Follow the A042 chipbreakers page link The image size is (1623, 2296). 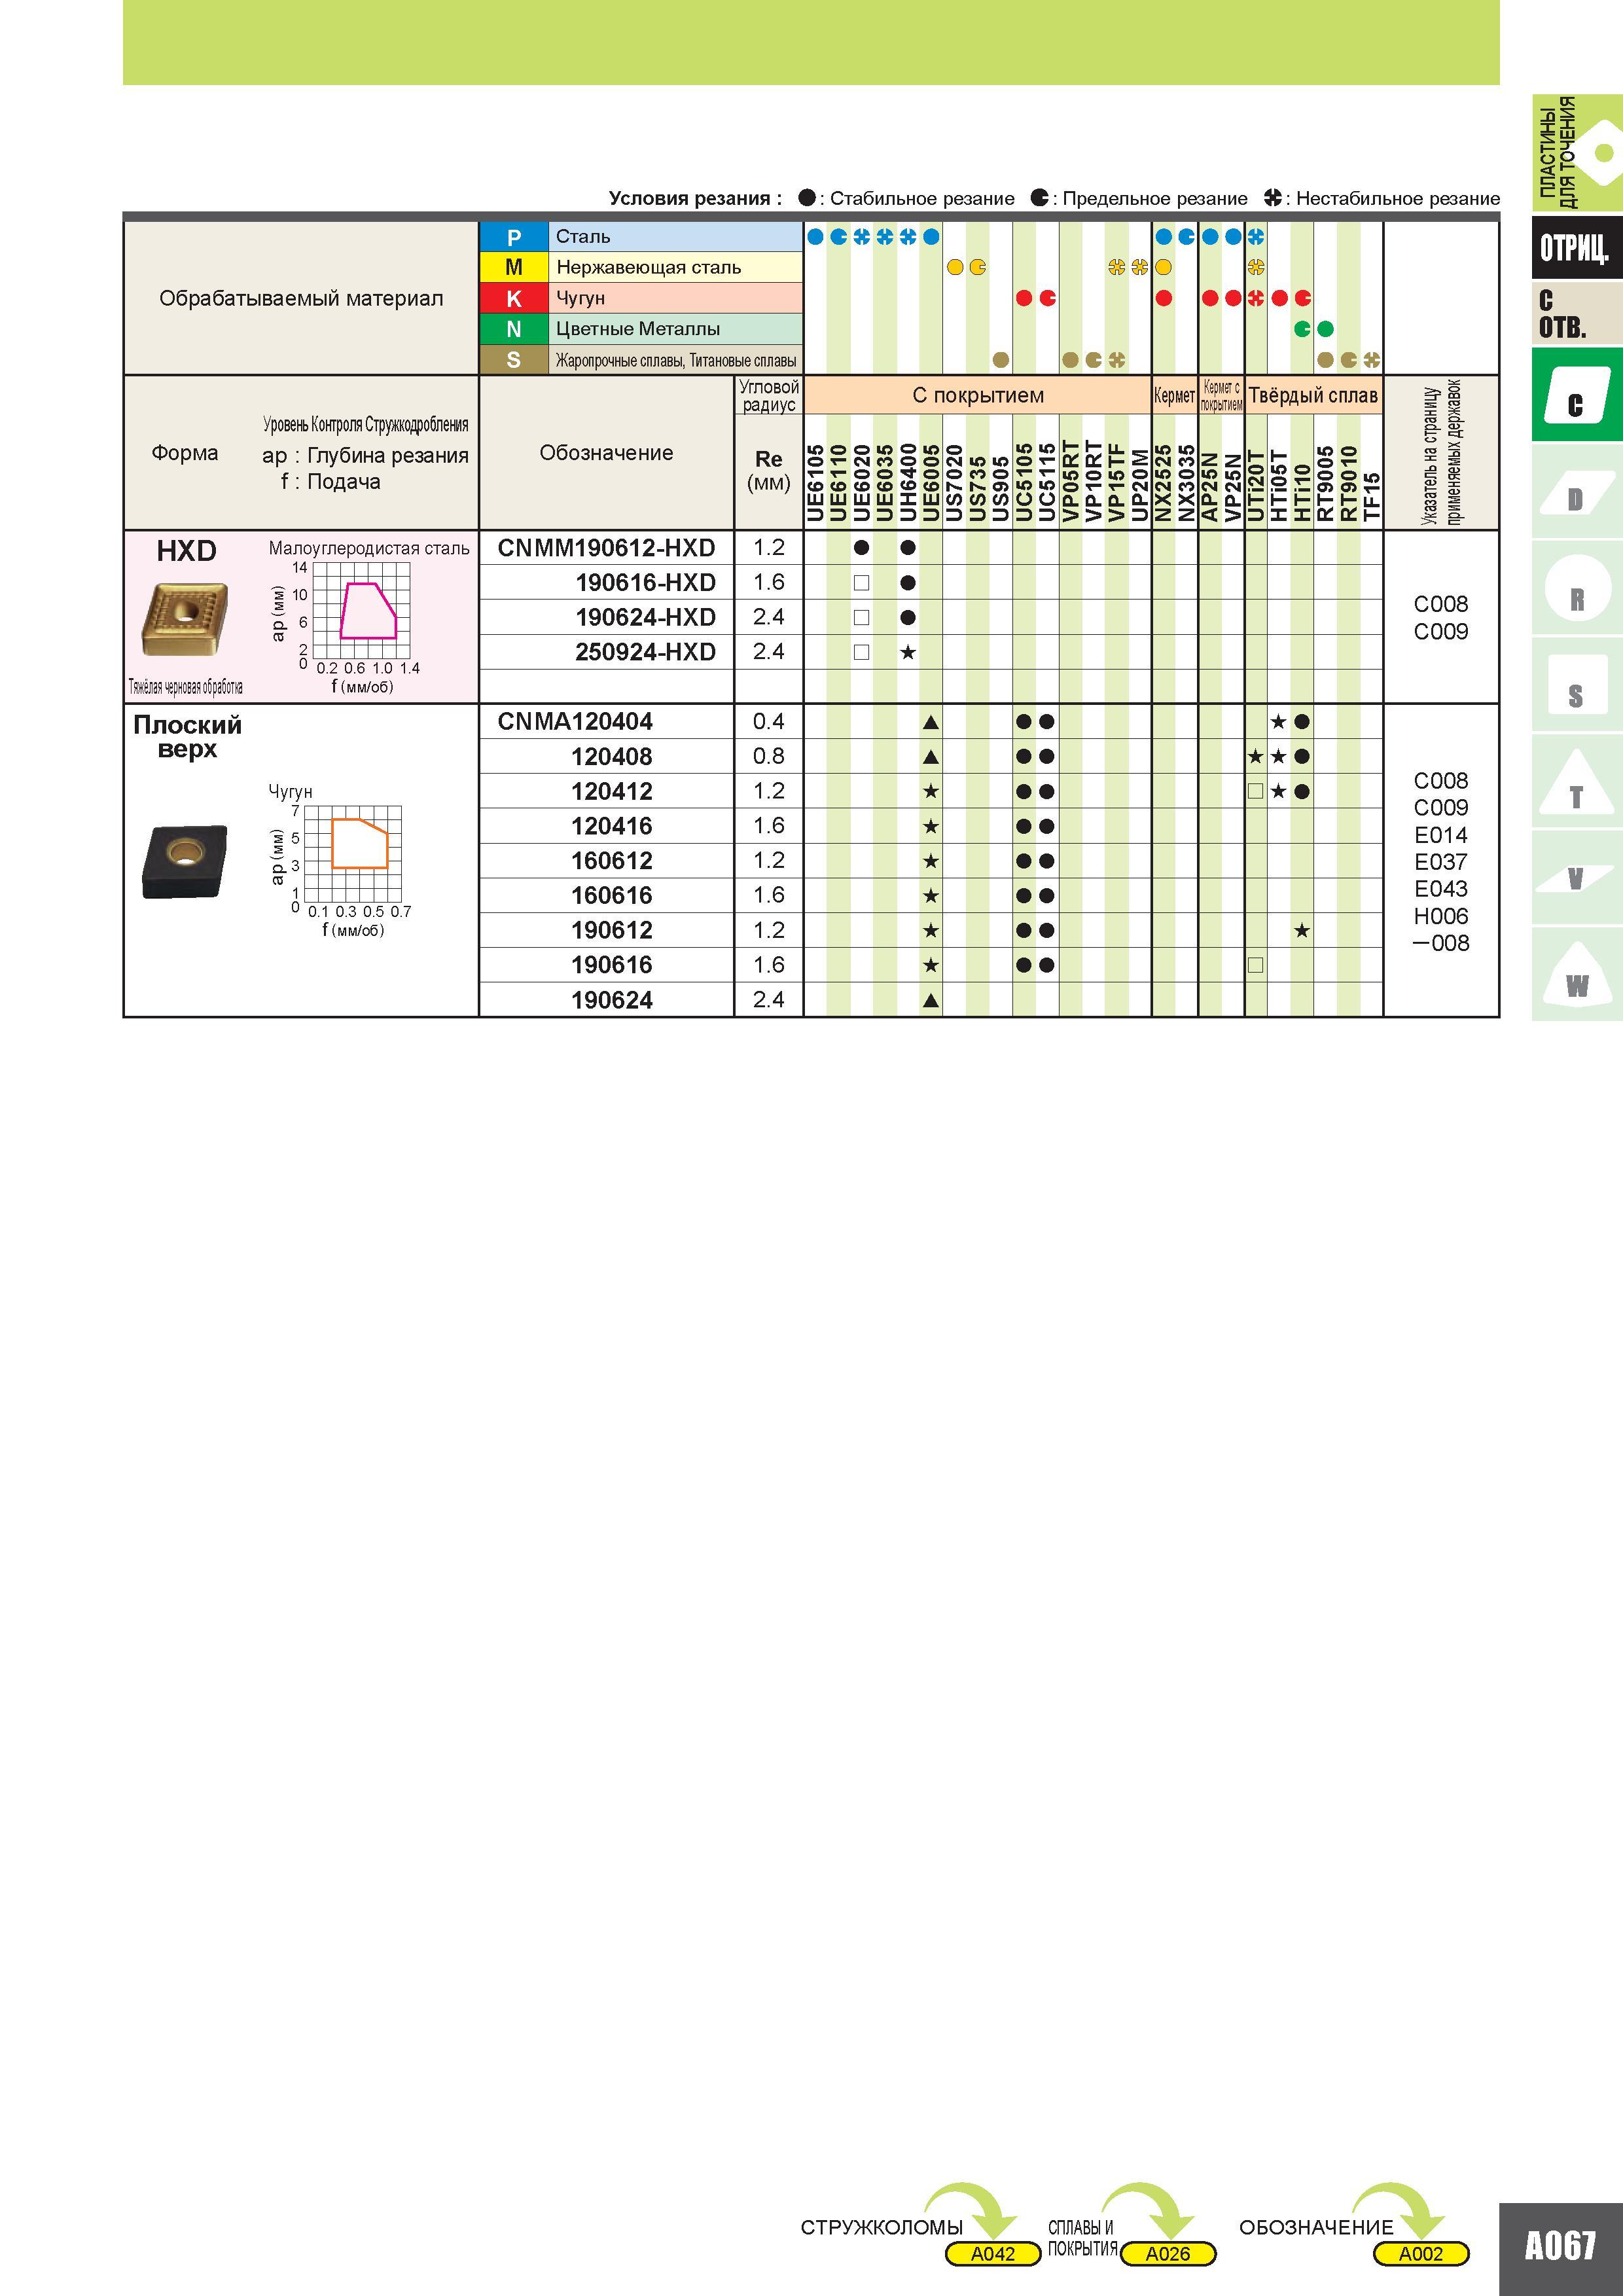tap(993, 2253)
